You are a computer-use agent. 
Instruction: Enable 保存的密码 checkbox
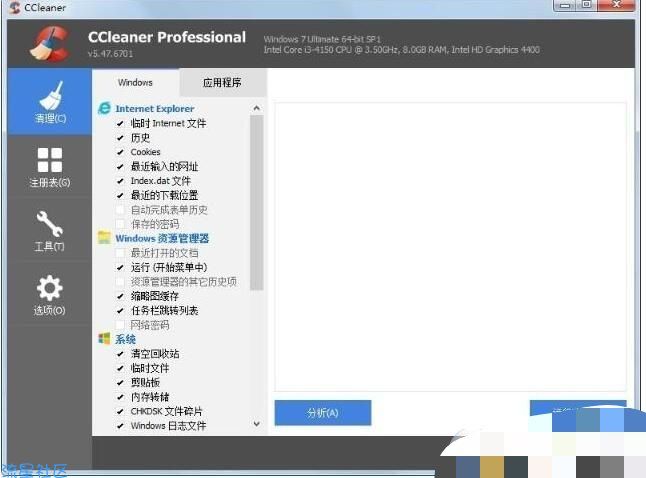120,224
